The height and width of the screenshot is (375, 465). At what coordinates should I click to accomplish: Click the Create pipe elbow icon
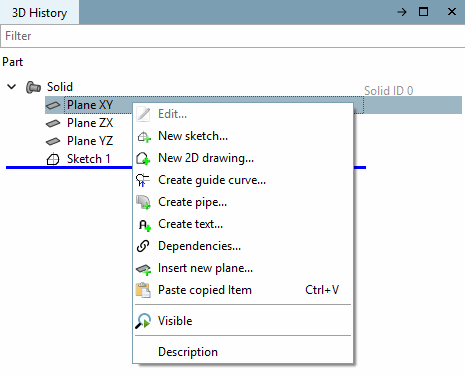(x=143, y=202)
